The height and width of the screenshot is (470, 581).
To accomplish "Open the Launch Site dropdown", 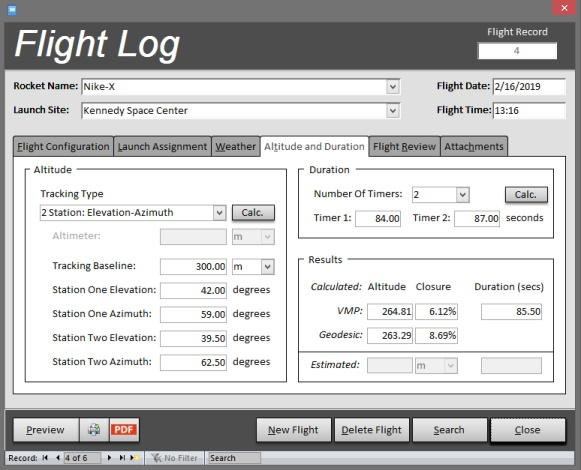I will (x=393, y=110).
